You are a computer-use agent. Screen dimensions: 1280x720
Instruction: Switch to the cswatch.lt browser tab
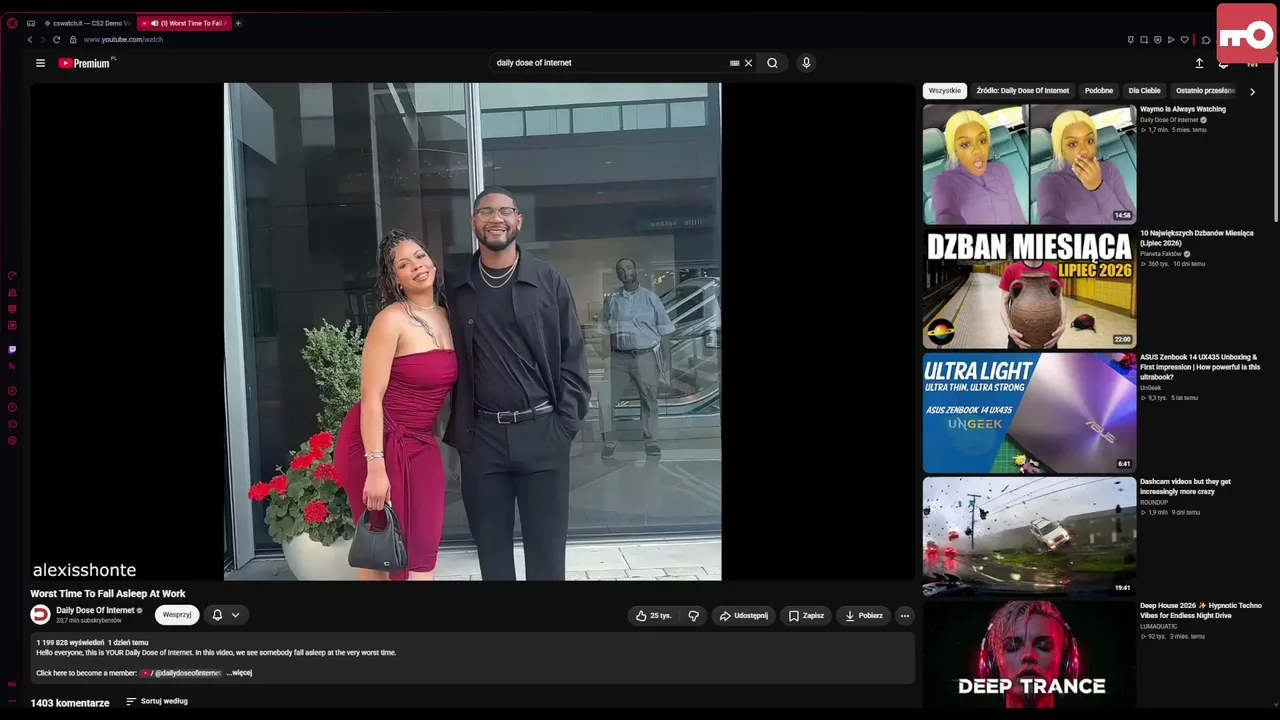[86, 23]
